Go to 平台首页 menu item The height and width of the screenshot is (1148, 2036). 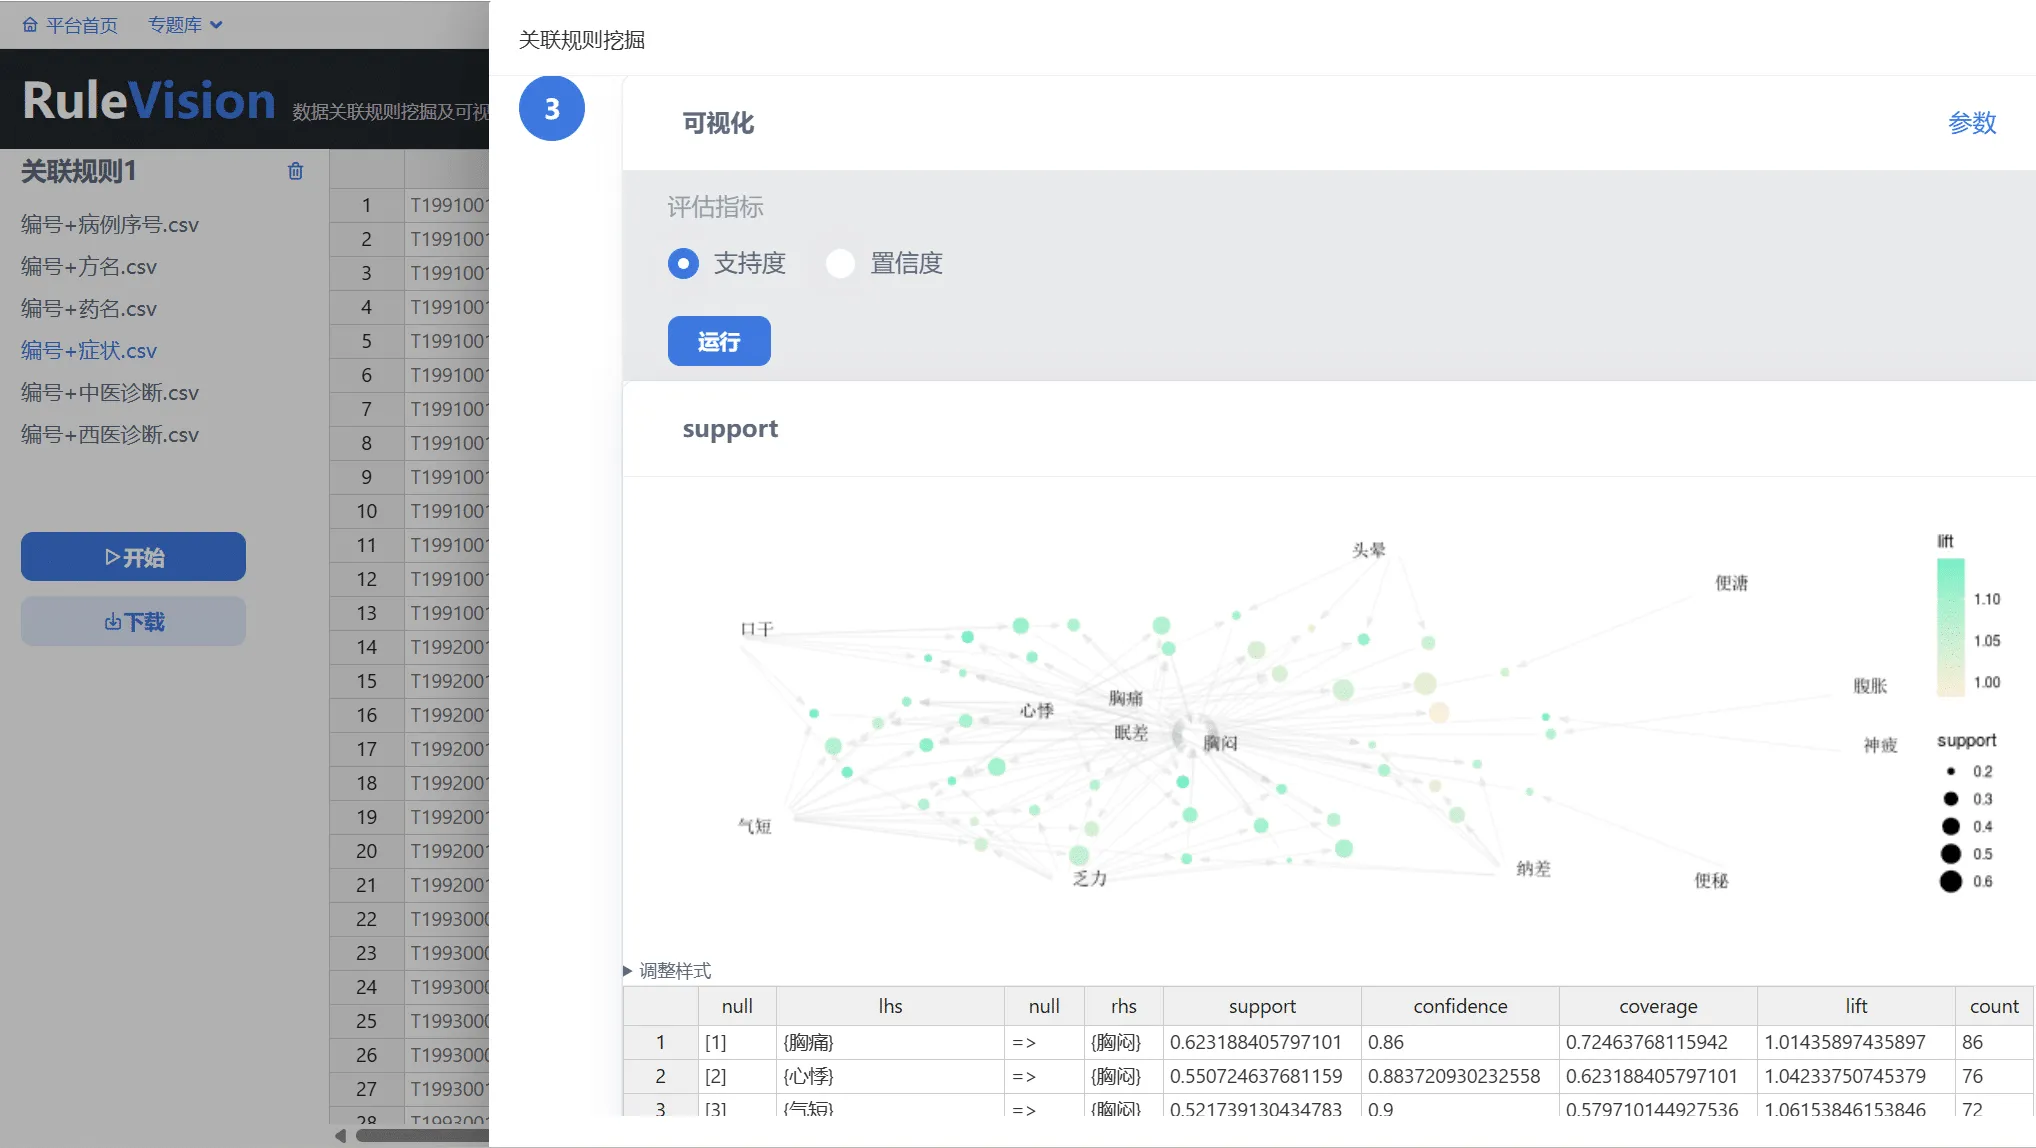(81, 25)
